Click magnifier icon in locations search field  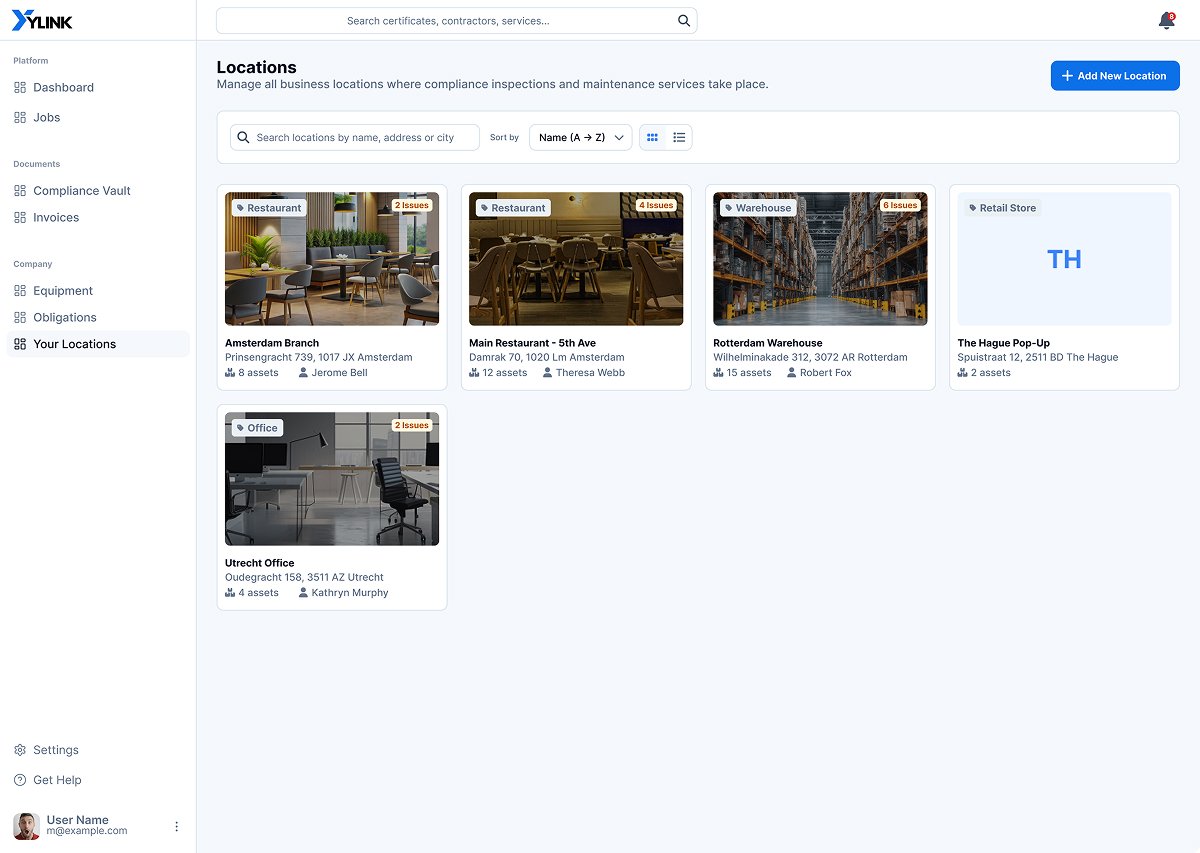pos(243,137)
